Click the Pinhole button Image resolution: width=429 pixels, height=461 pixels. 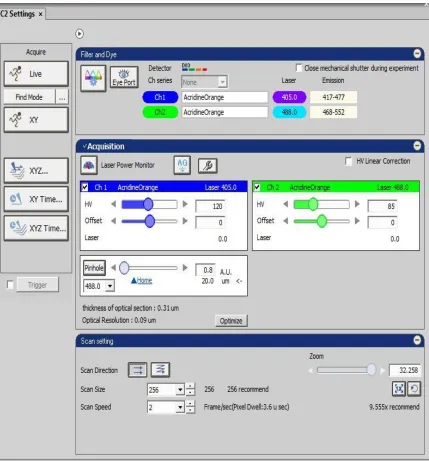coord(94,268)
